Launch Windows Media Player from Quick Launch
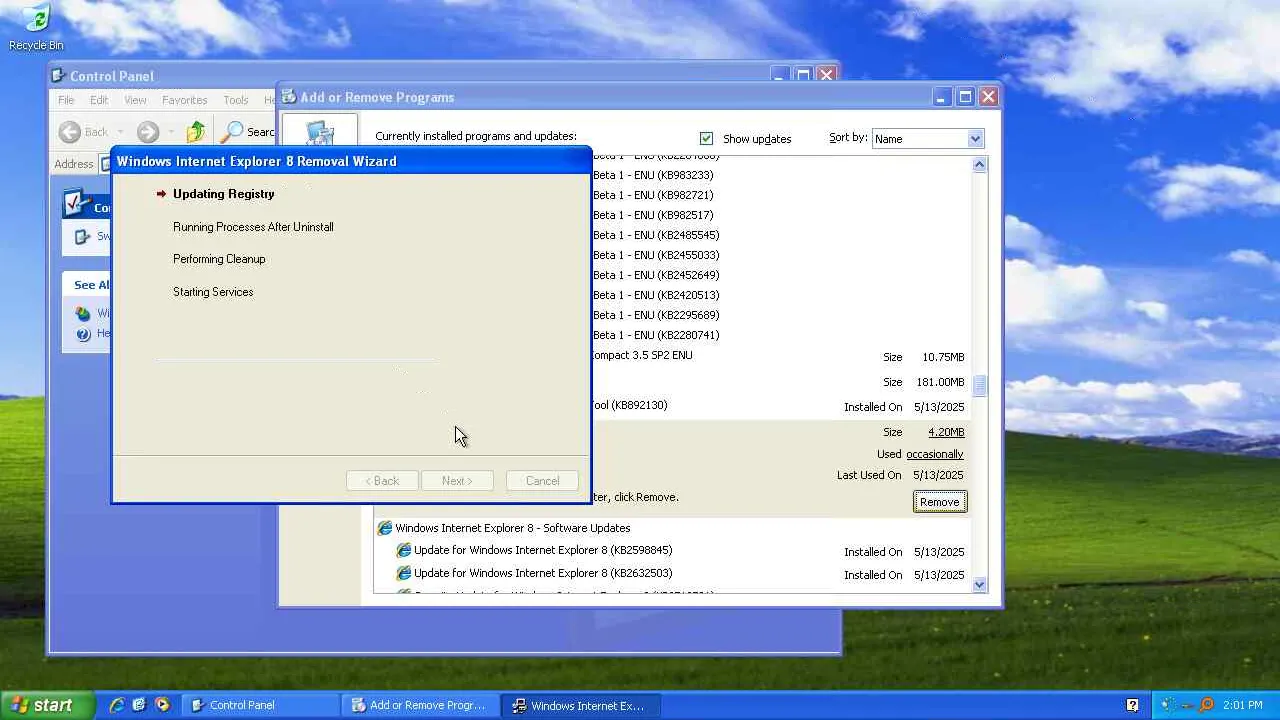The image size is (1280, 720). coord(162,705)
